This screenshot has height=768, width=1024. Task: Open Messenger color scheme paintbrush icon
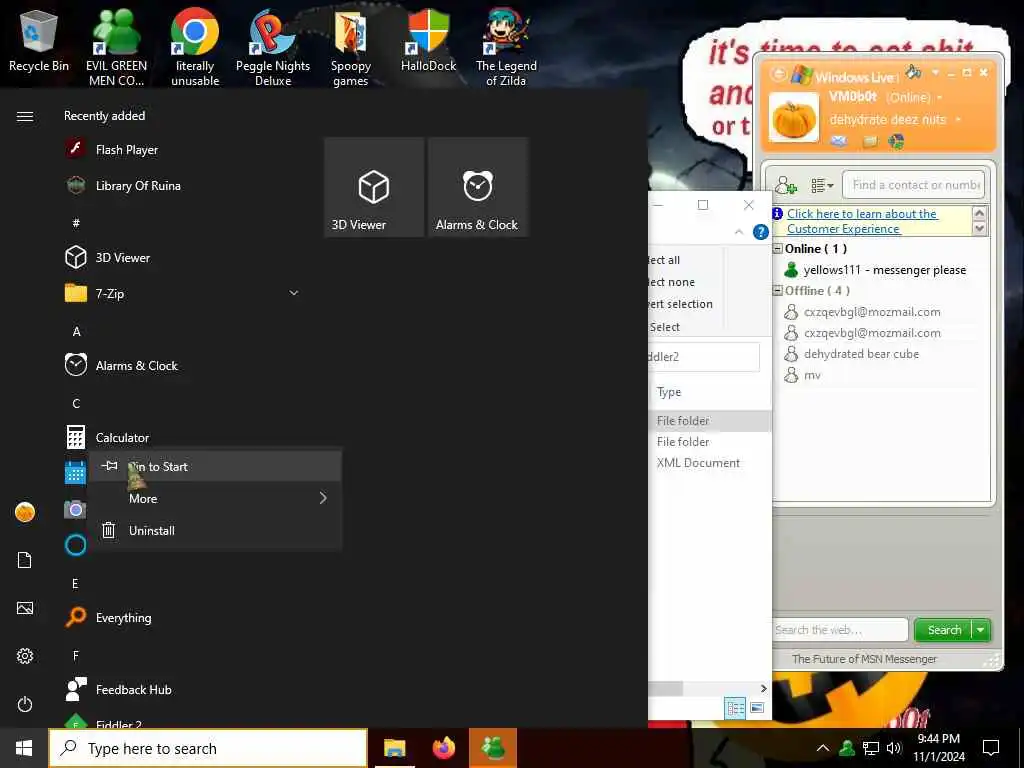[914, 72]
